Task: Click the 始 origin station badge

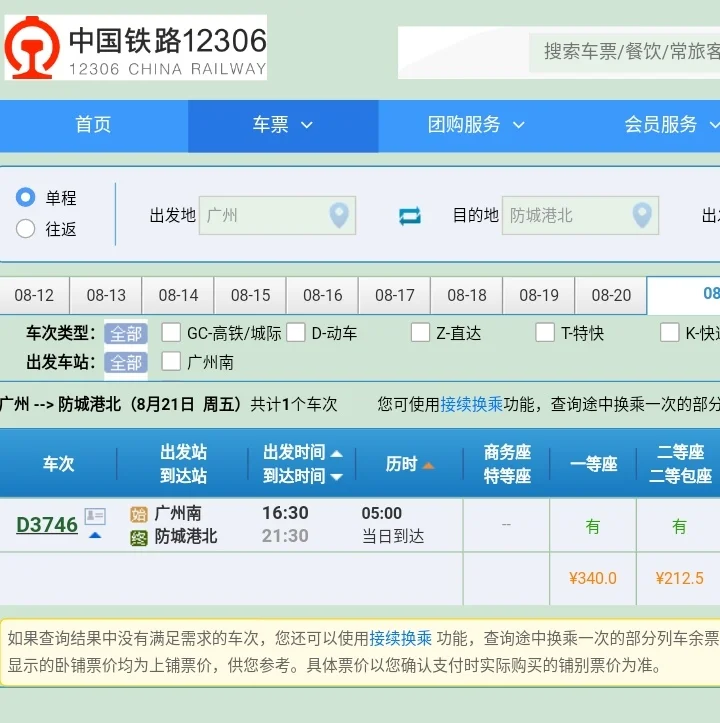Action: point(139,514)
